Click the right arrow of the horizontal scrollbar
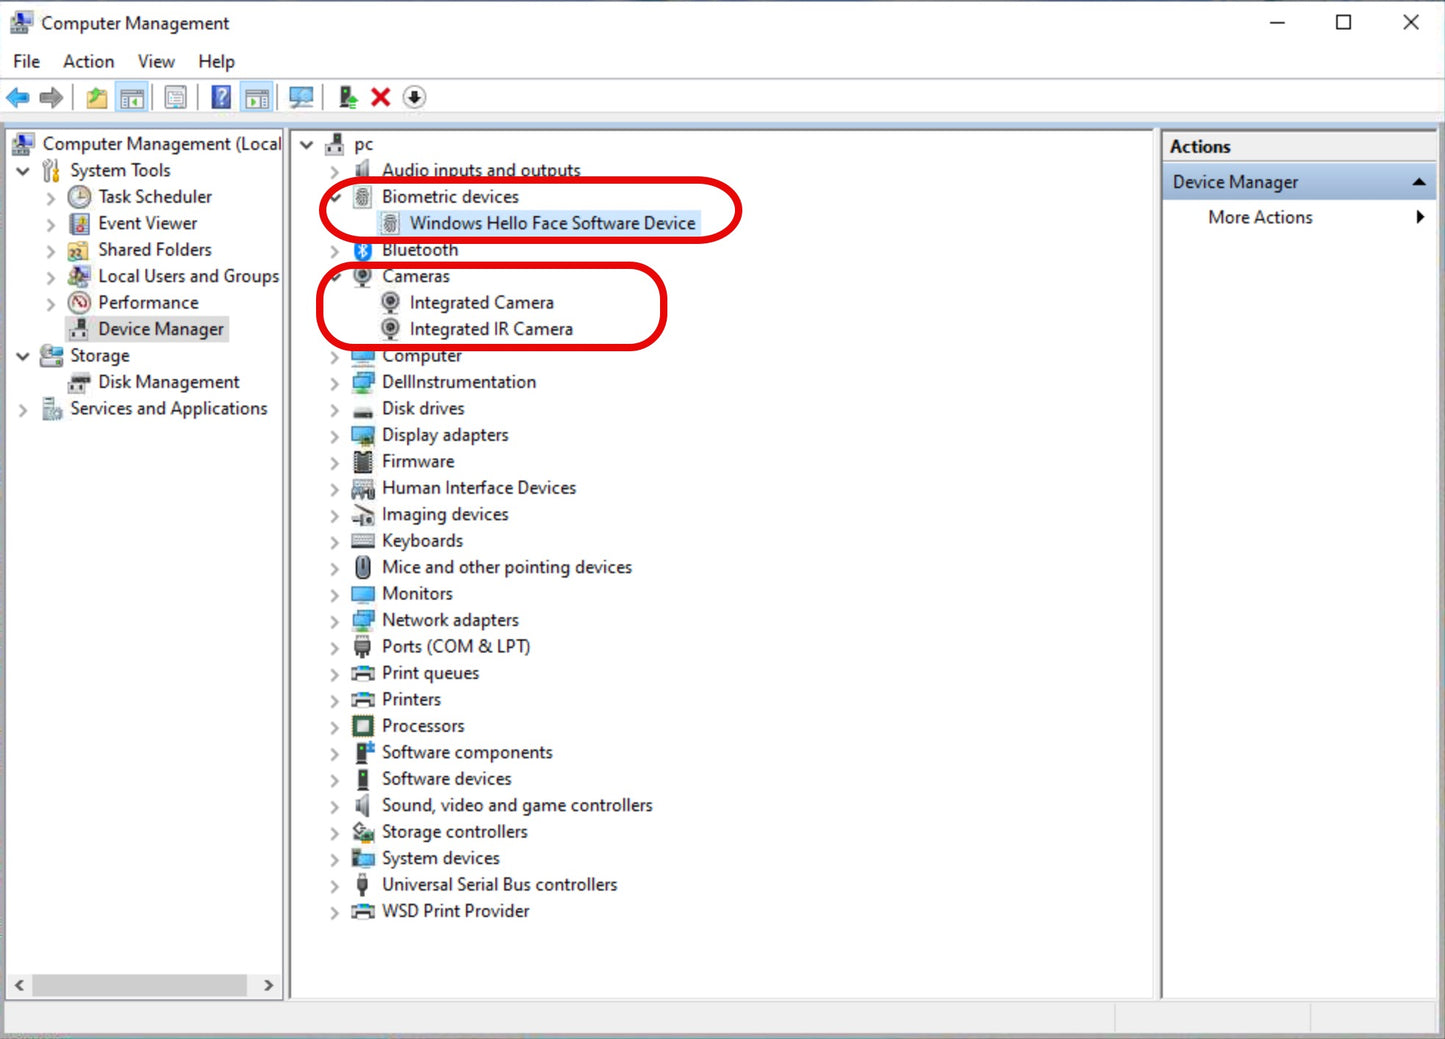 (268, 985)
